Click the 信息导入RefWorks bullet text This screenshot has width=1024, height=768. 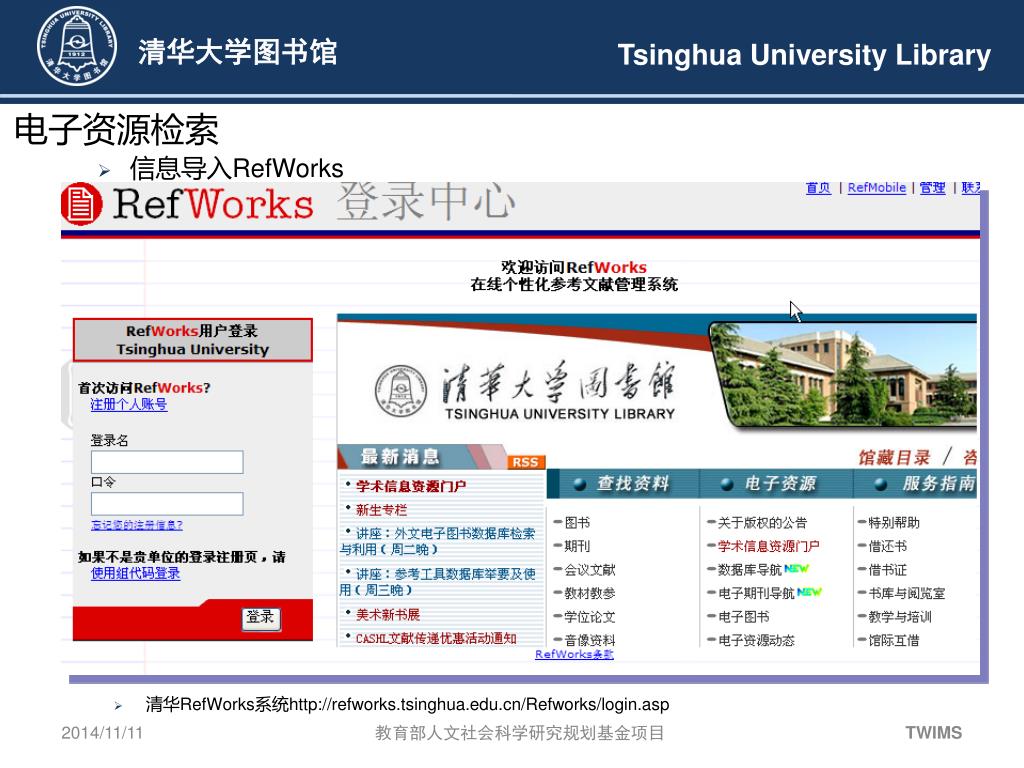tap(236, 168)
